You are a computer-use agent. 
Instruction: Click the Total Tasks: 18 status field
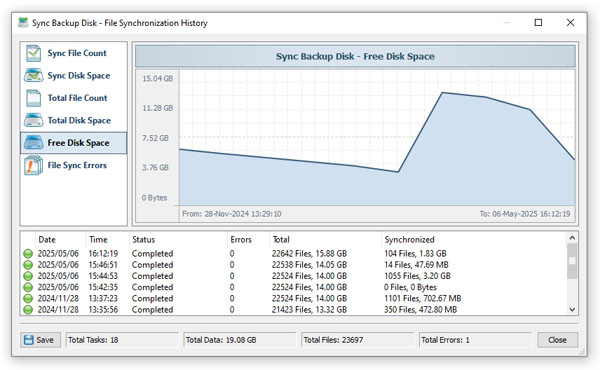122,340
